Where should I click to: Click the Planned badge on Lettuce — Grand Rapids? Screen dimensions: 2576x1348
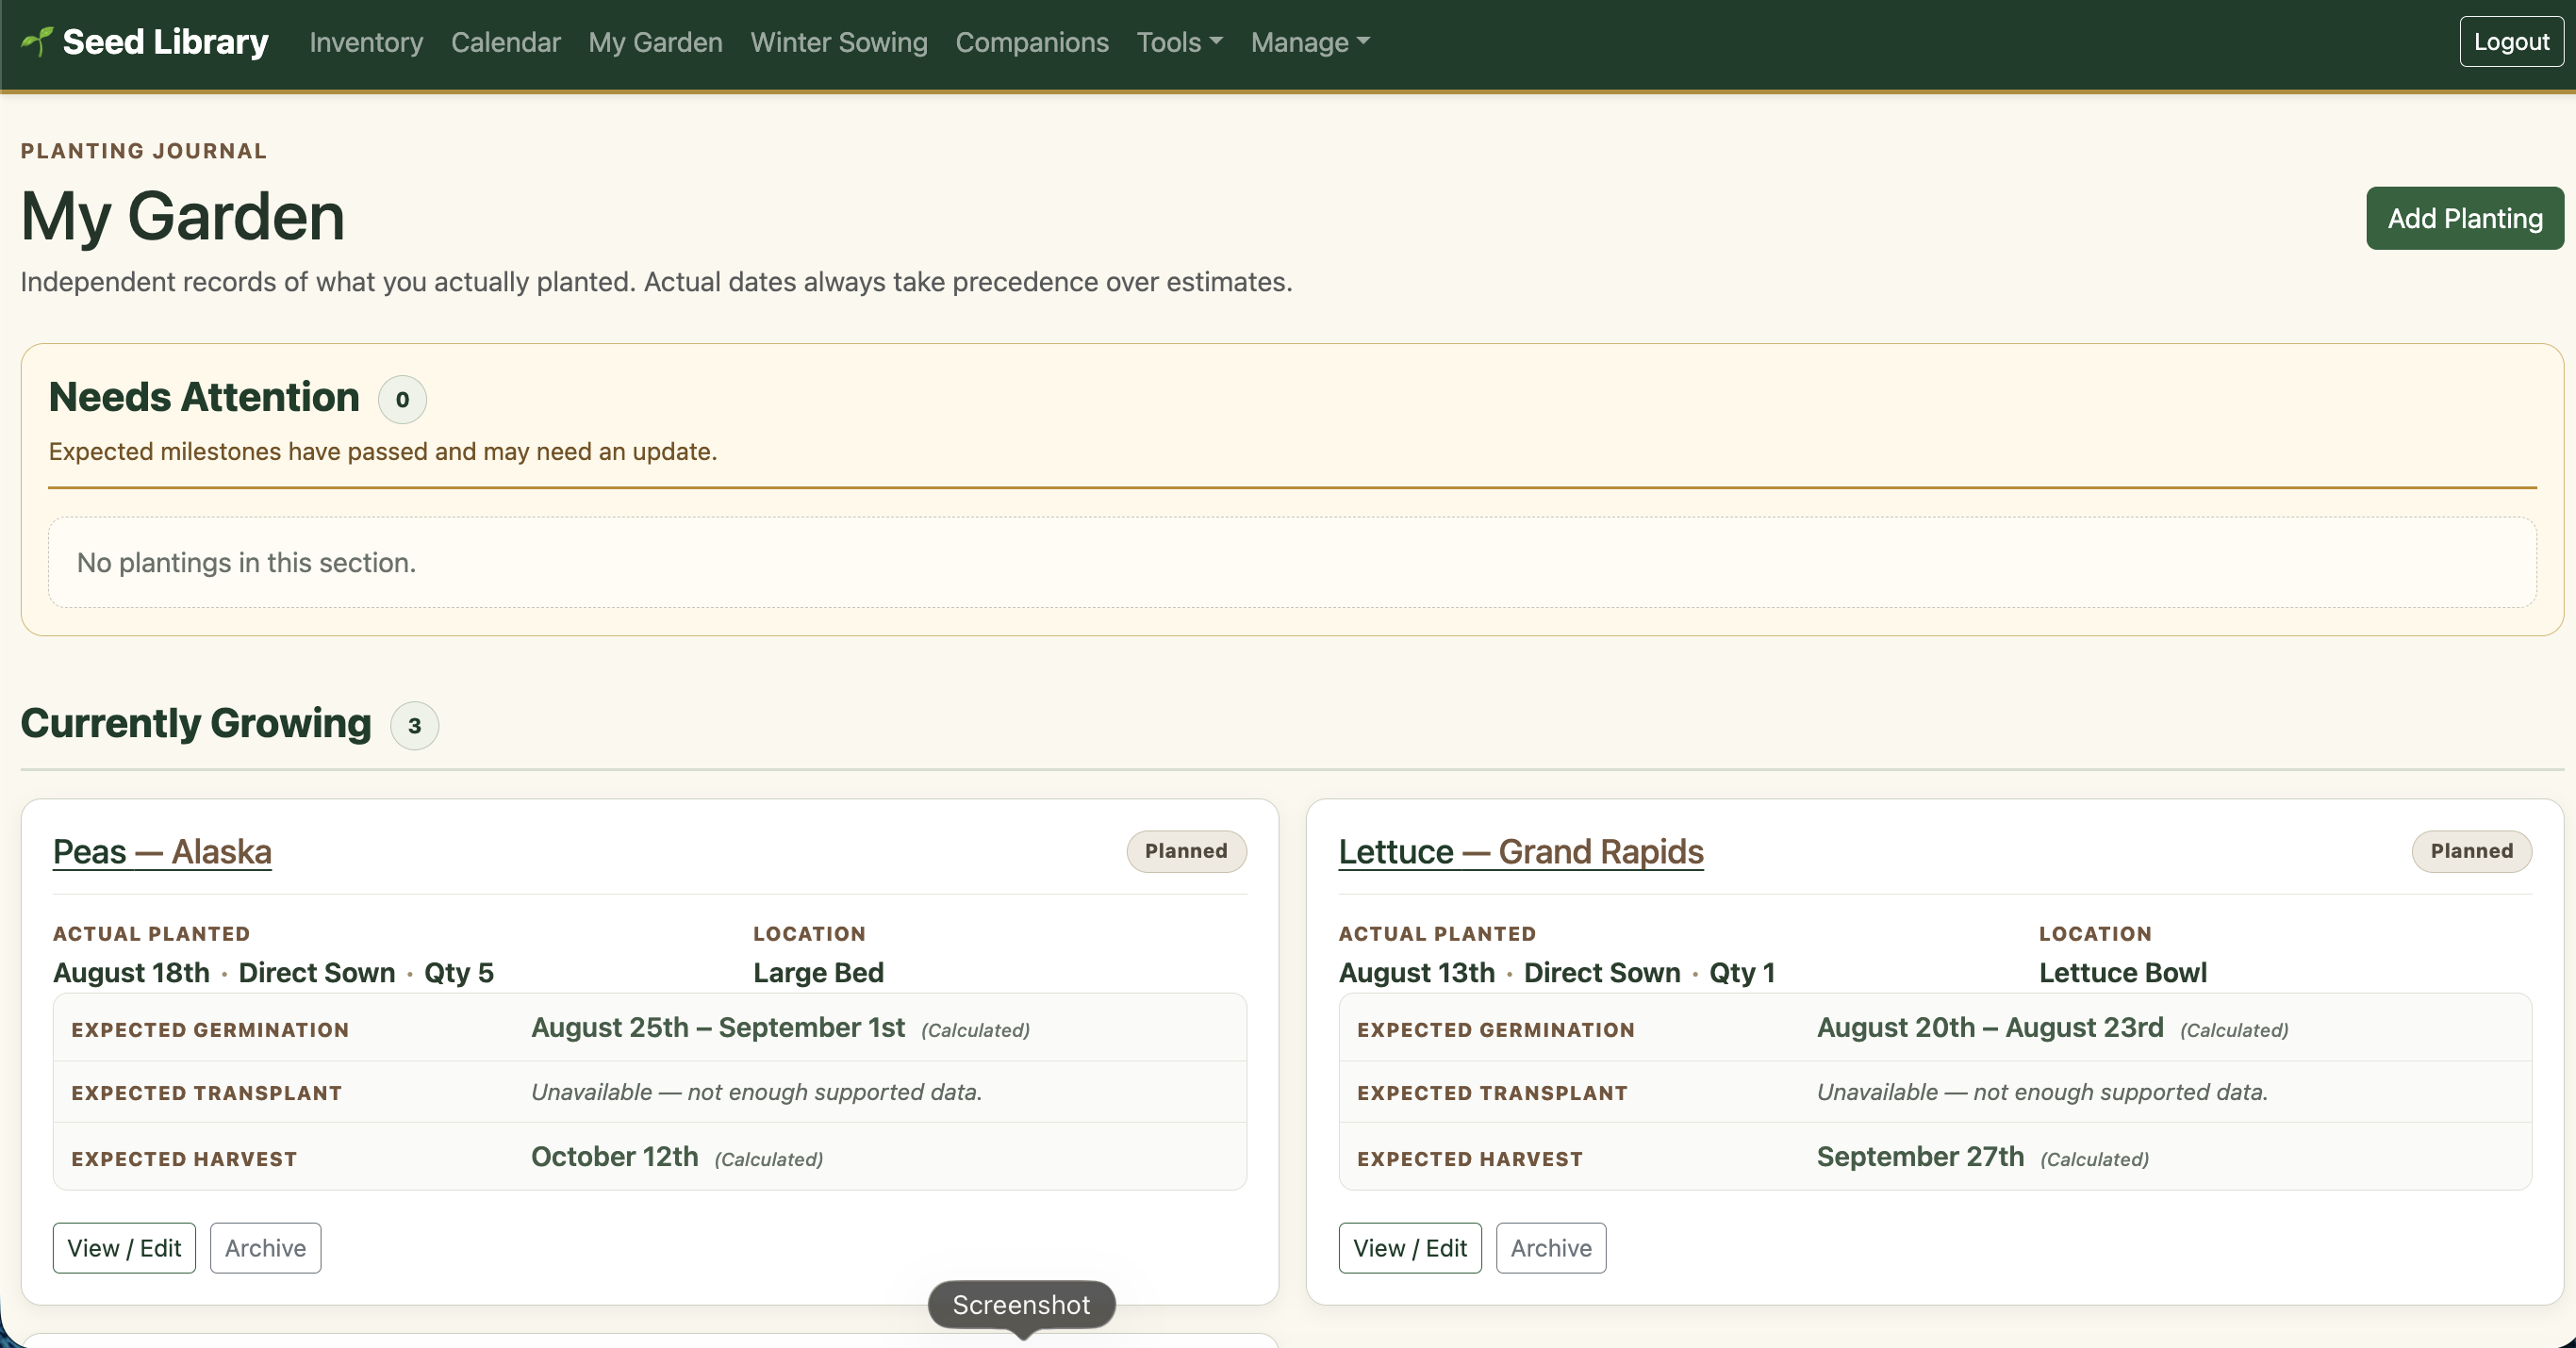click(x=2471, y=851)
